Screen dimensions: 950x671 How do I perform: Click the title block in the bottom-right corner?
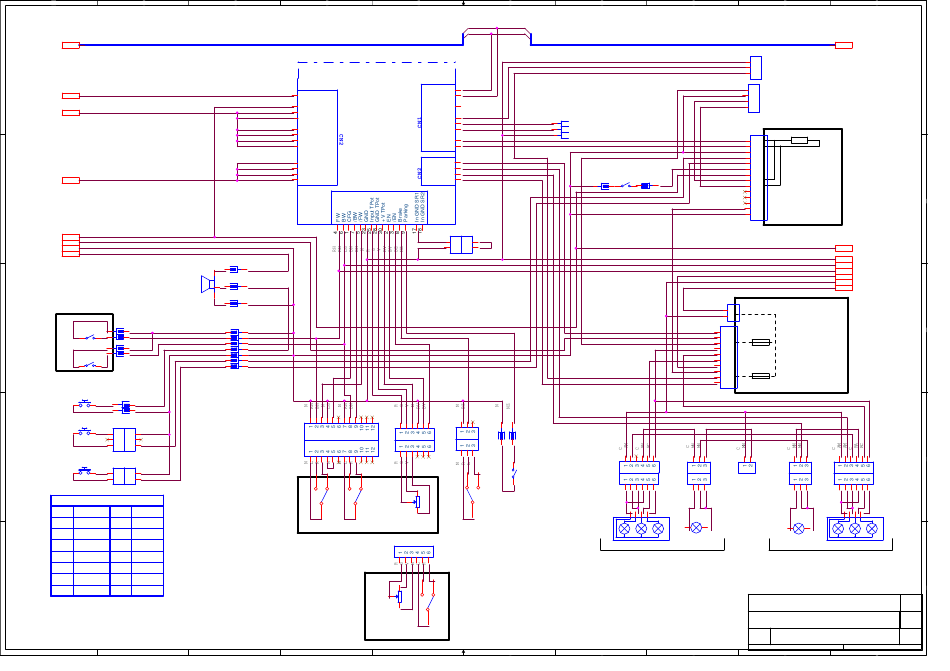coord(835,622)
